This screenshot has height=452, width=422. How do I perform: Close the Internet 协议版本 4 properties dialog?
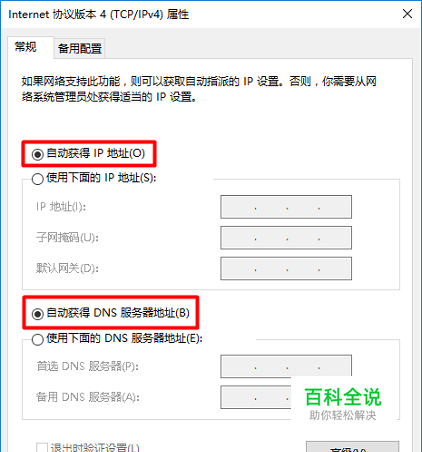(407, 14)
